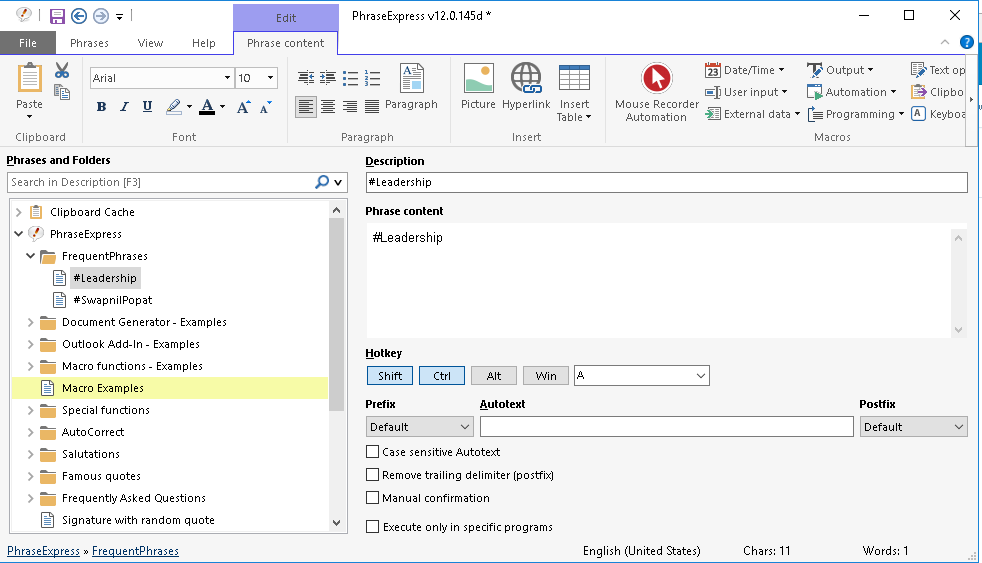Open the Programming macro menu
This screenshot has height=563, width=982.
[x=855, y=114]
